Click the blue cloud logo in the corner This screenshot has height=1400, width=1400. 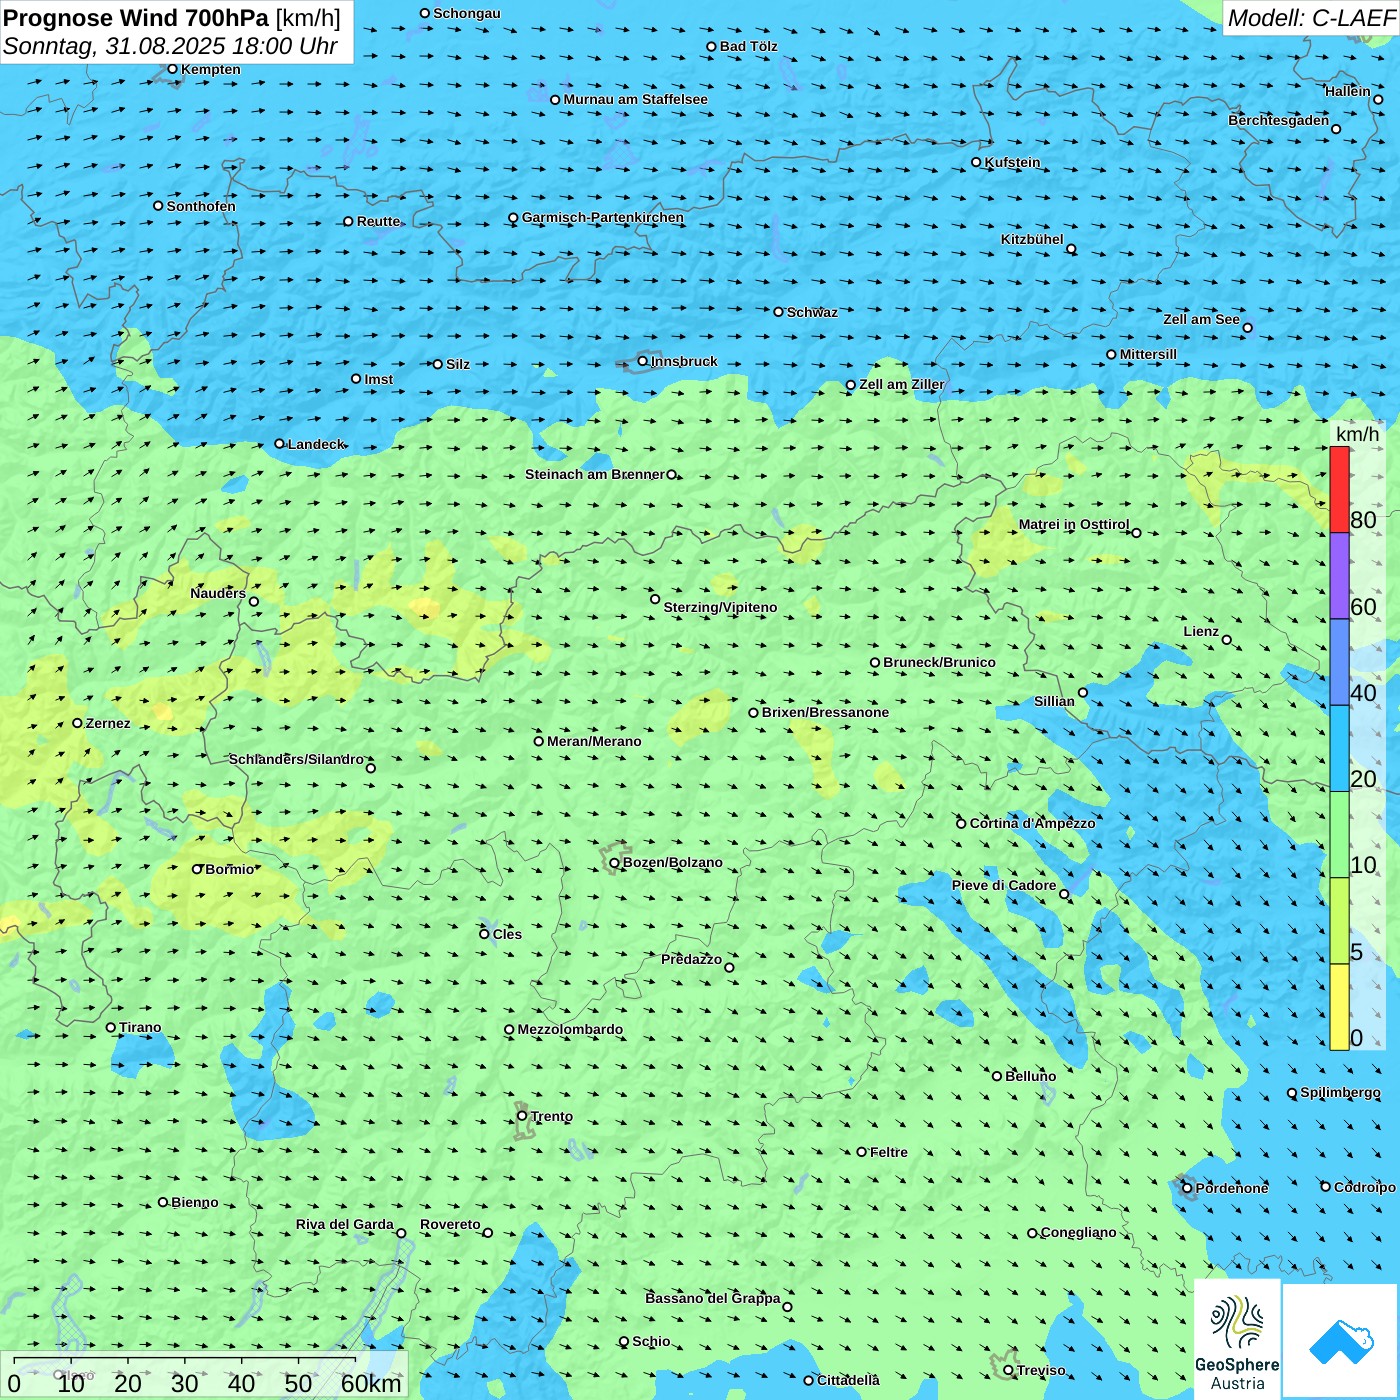(x=1340, y=1340)
